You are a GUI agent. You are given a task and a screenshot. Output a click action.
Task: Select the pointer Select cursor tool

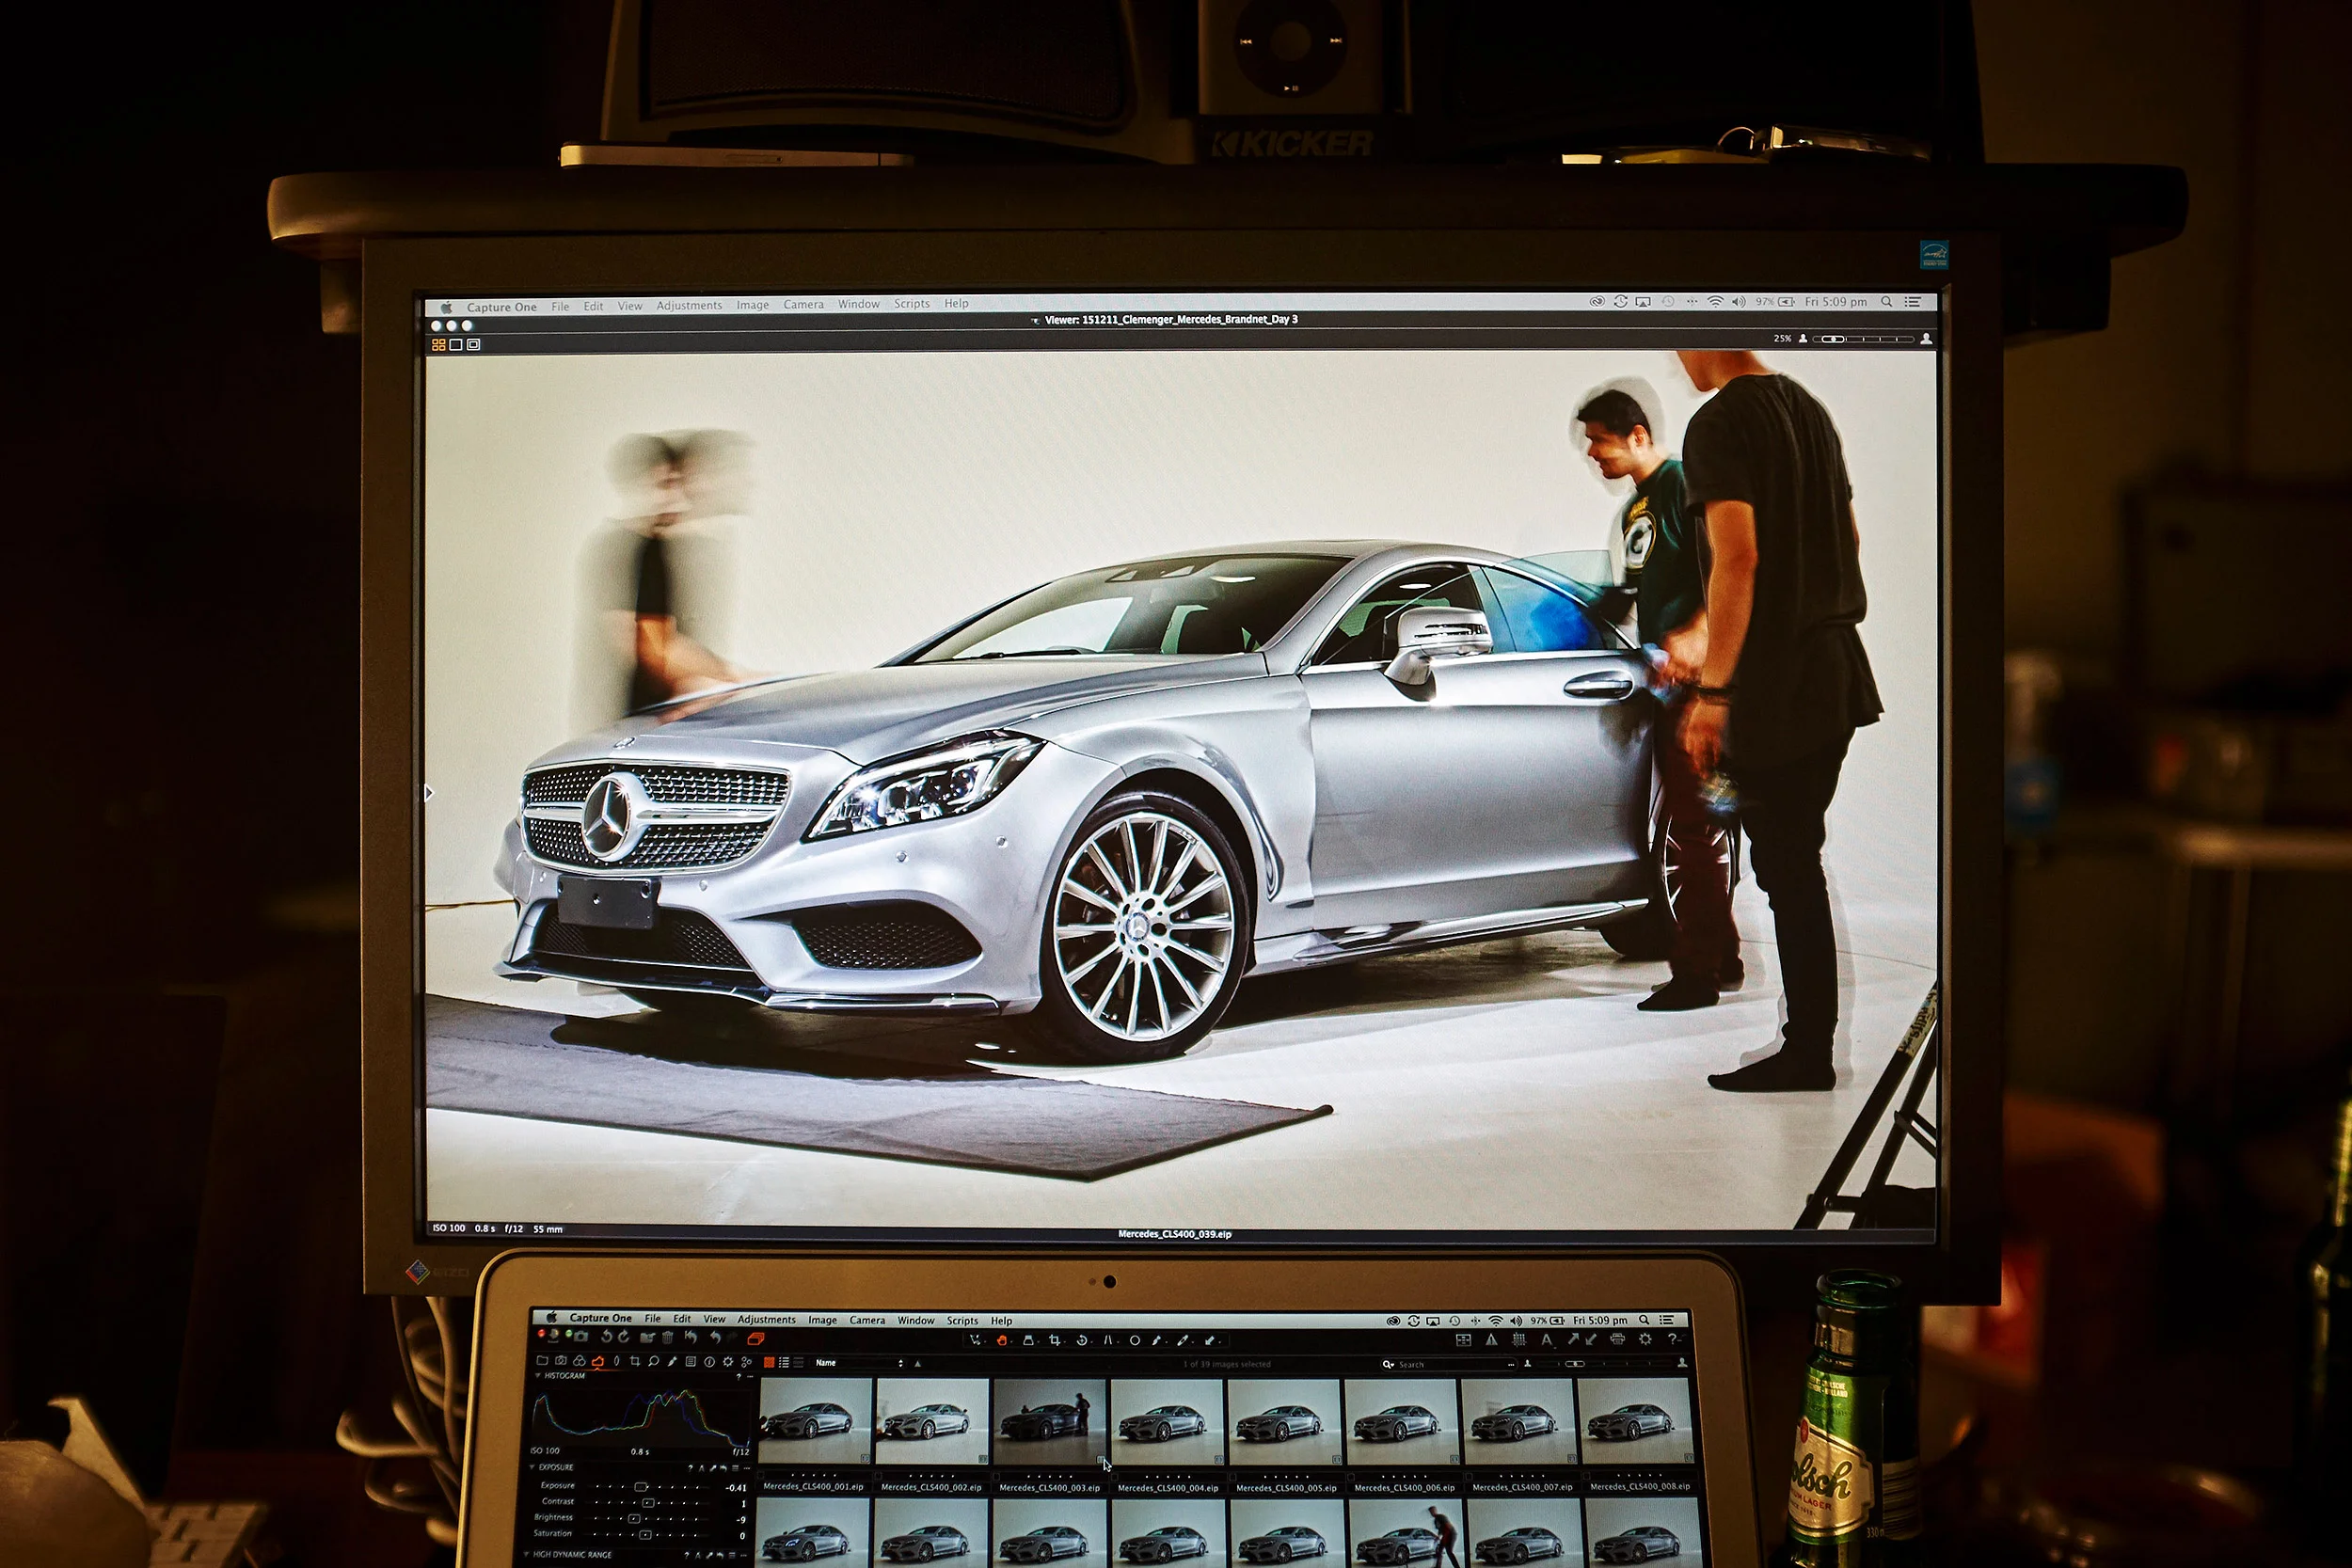point(975,1341)
